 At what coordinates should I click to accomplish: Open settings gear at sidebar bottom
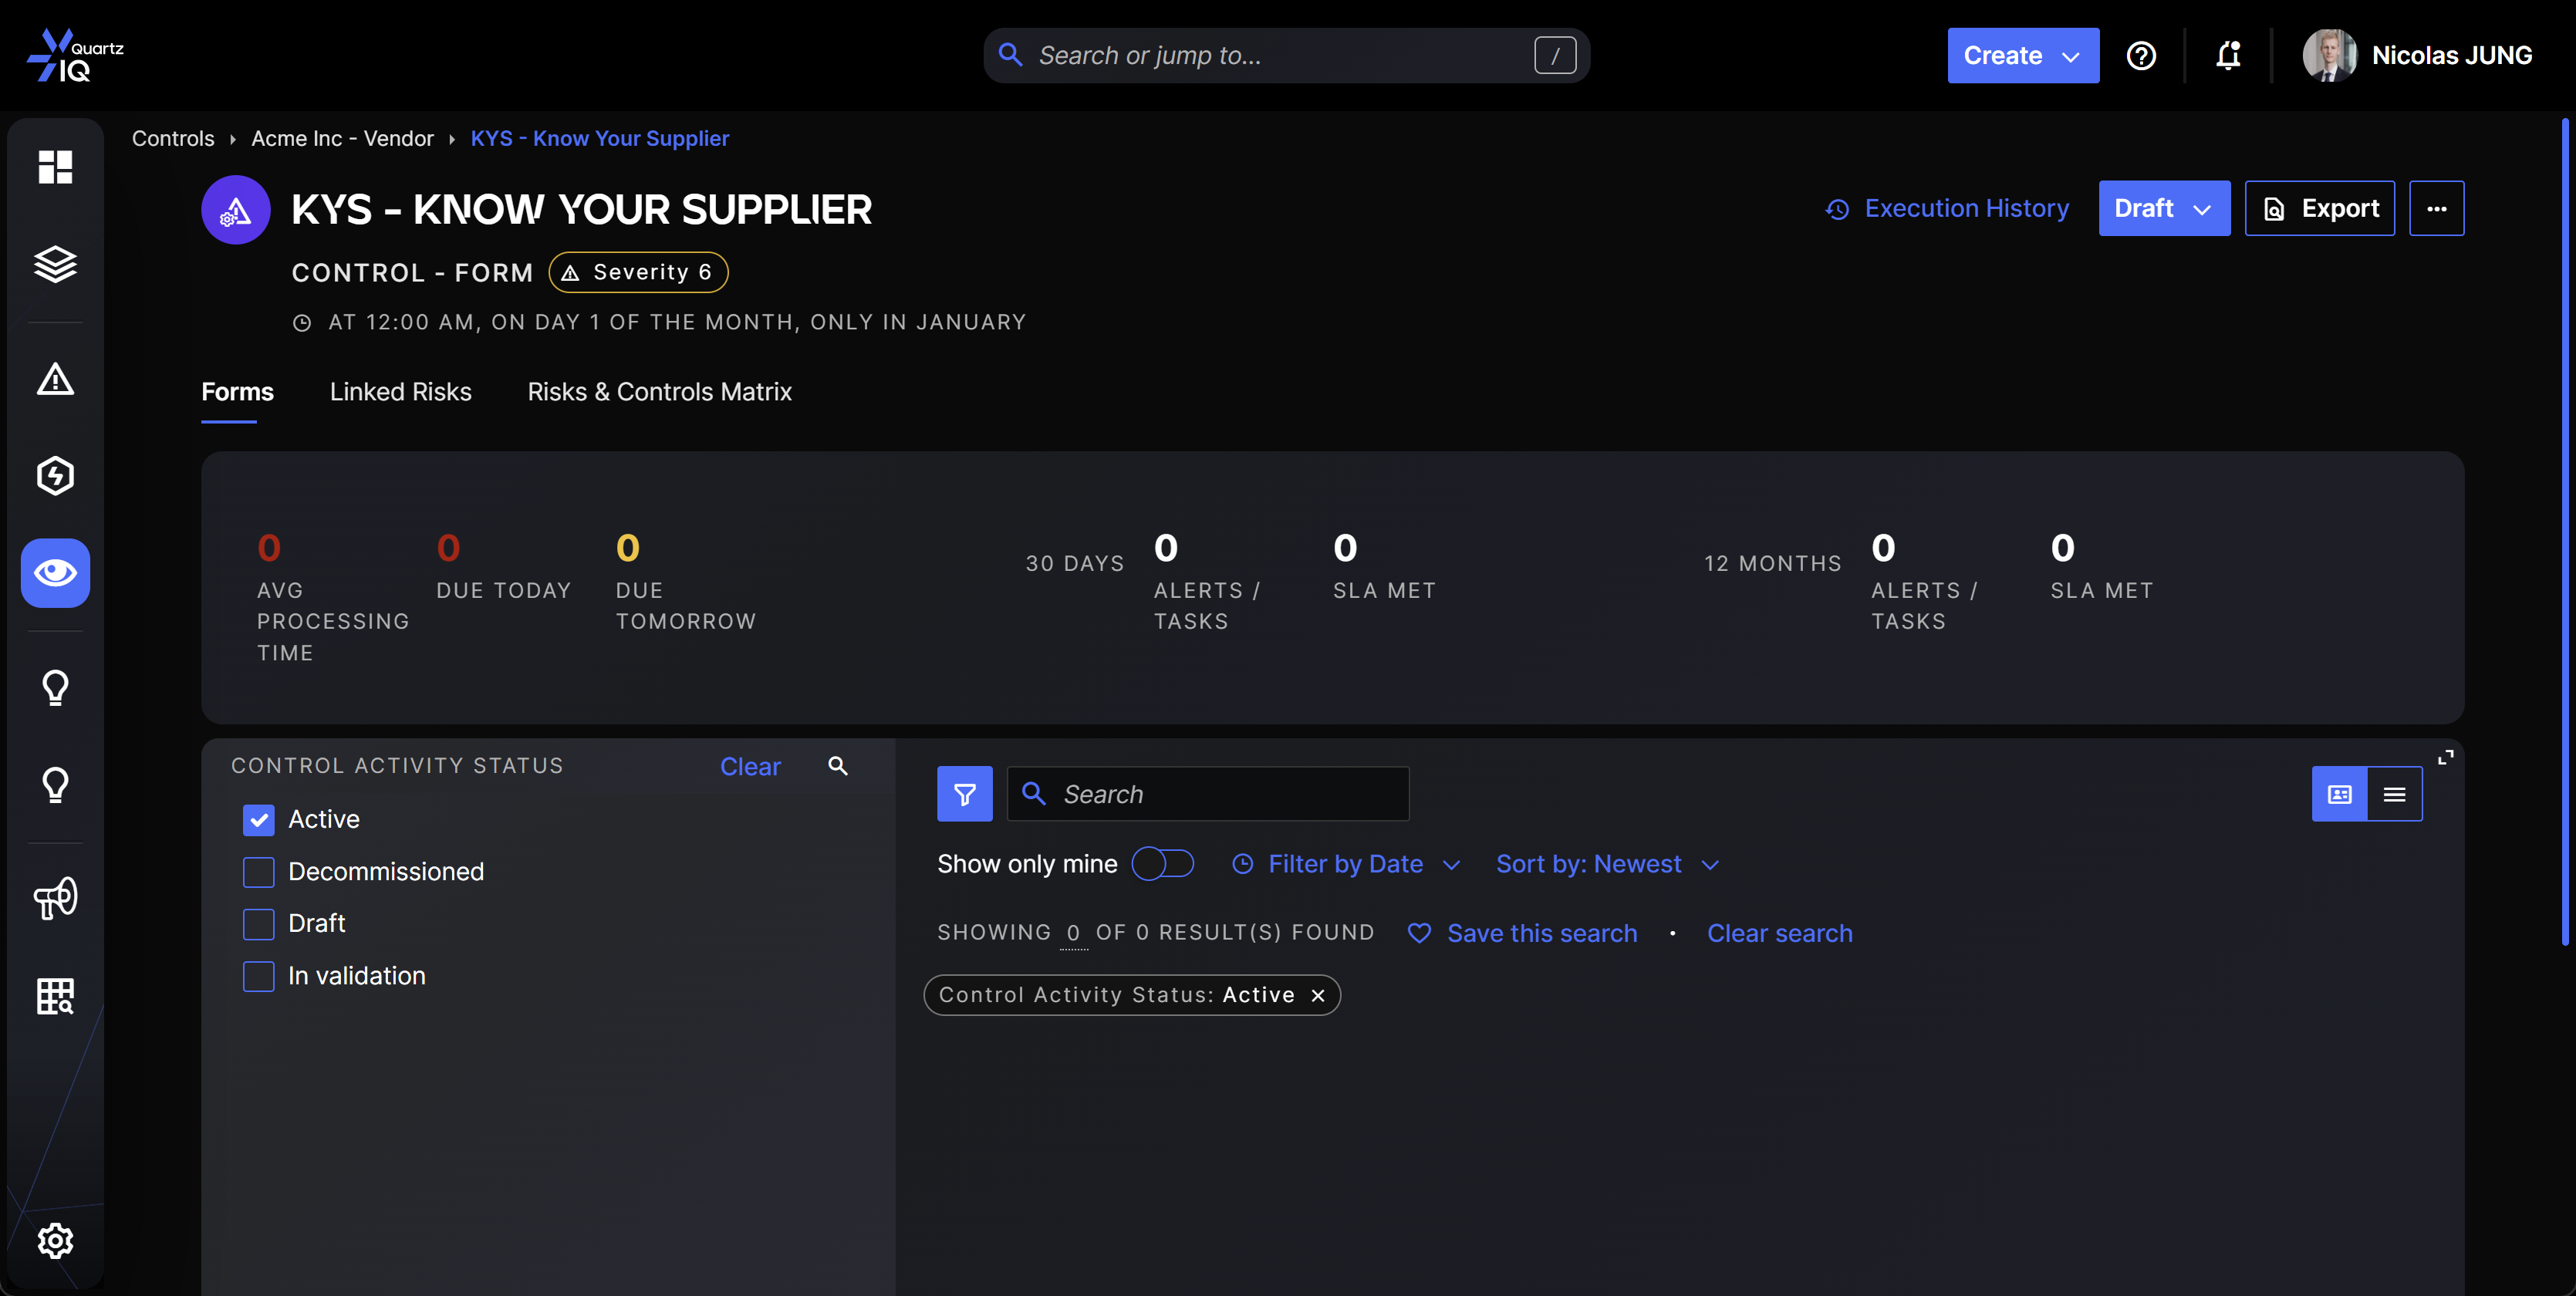point(55,1240)
